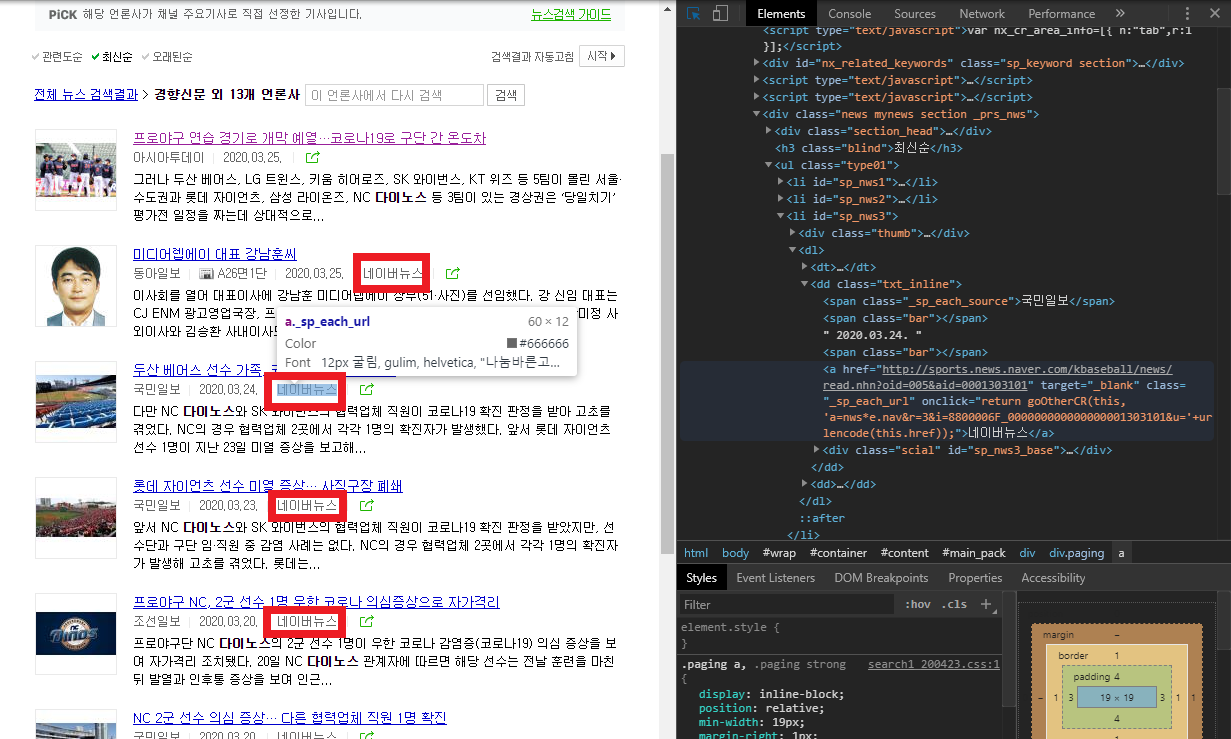Viewport: 1231px width, 739px height.
Task: Switch to the Sources tab
Action: tap(915, 14)
